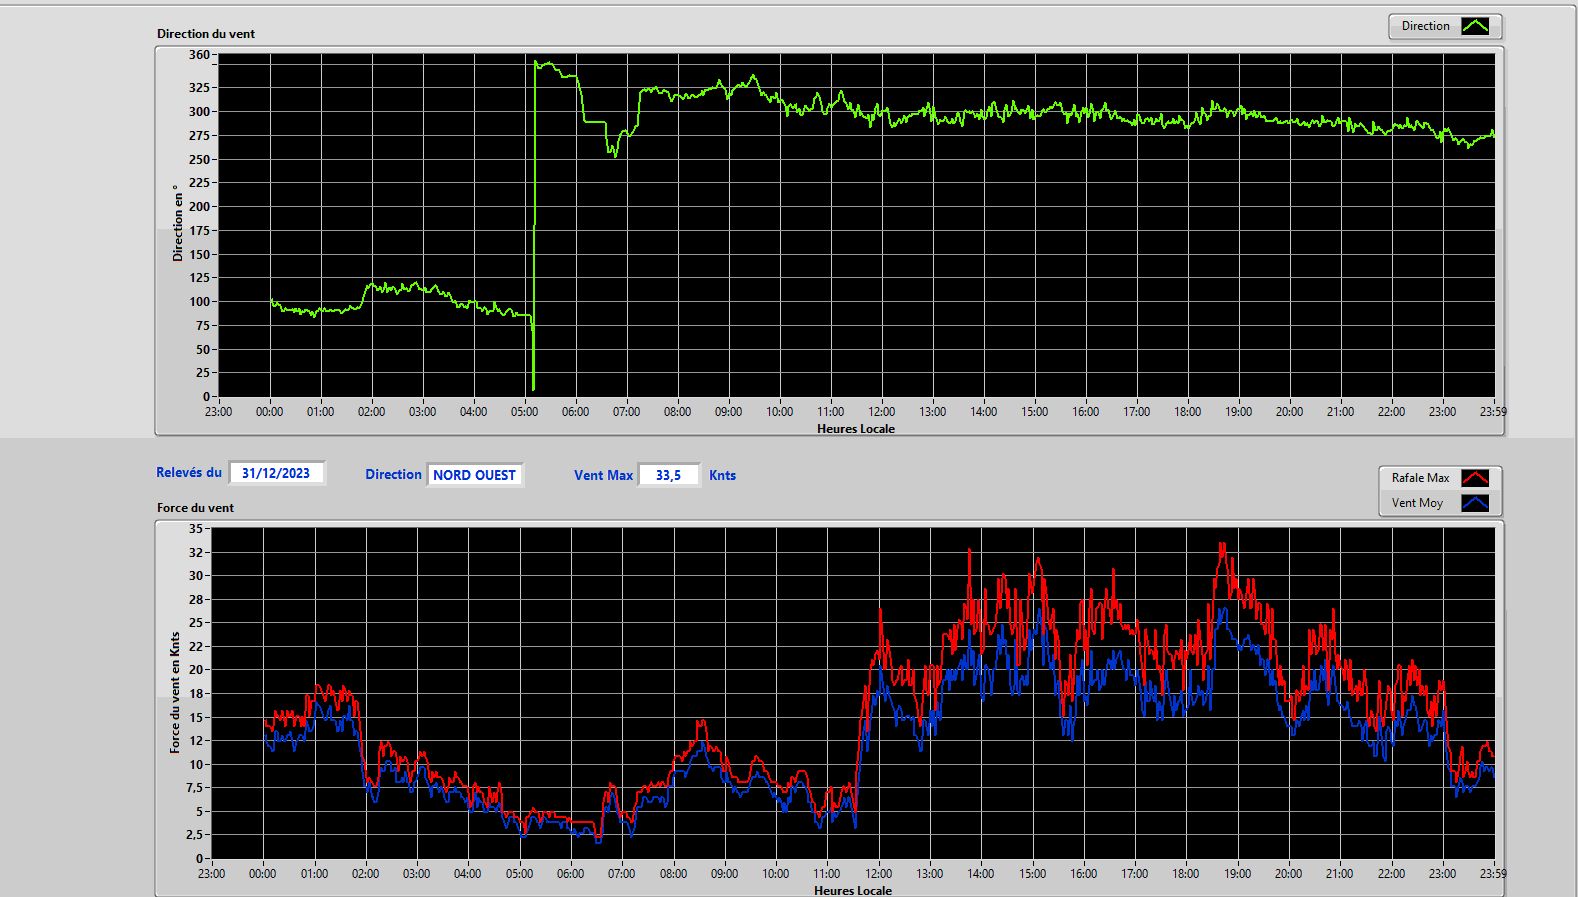Click 'Heures Locale' under the direction chart
The width and height of the screenshot is (1578, 897).
[856, 429]
